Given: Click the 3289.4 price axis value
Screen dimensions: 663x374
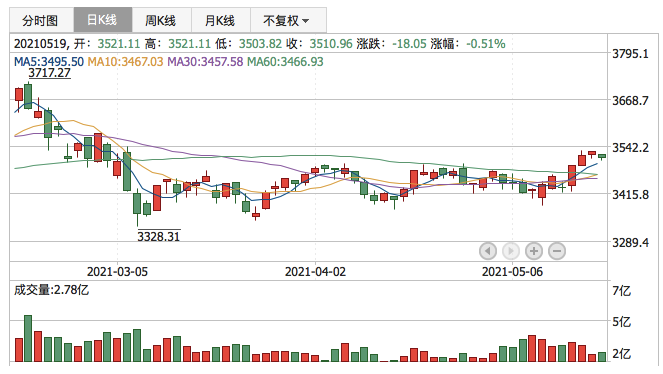Looking at the screenshot, I should coord(630,243).
